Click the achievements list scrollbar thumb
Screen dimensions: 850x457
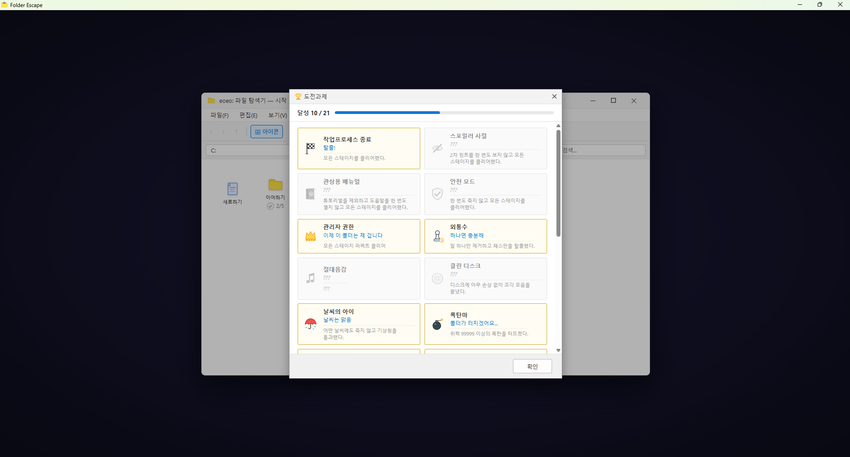coord(558,183)
